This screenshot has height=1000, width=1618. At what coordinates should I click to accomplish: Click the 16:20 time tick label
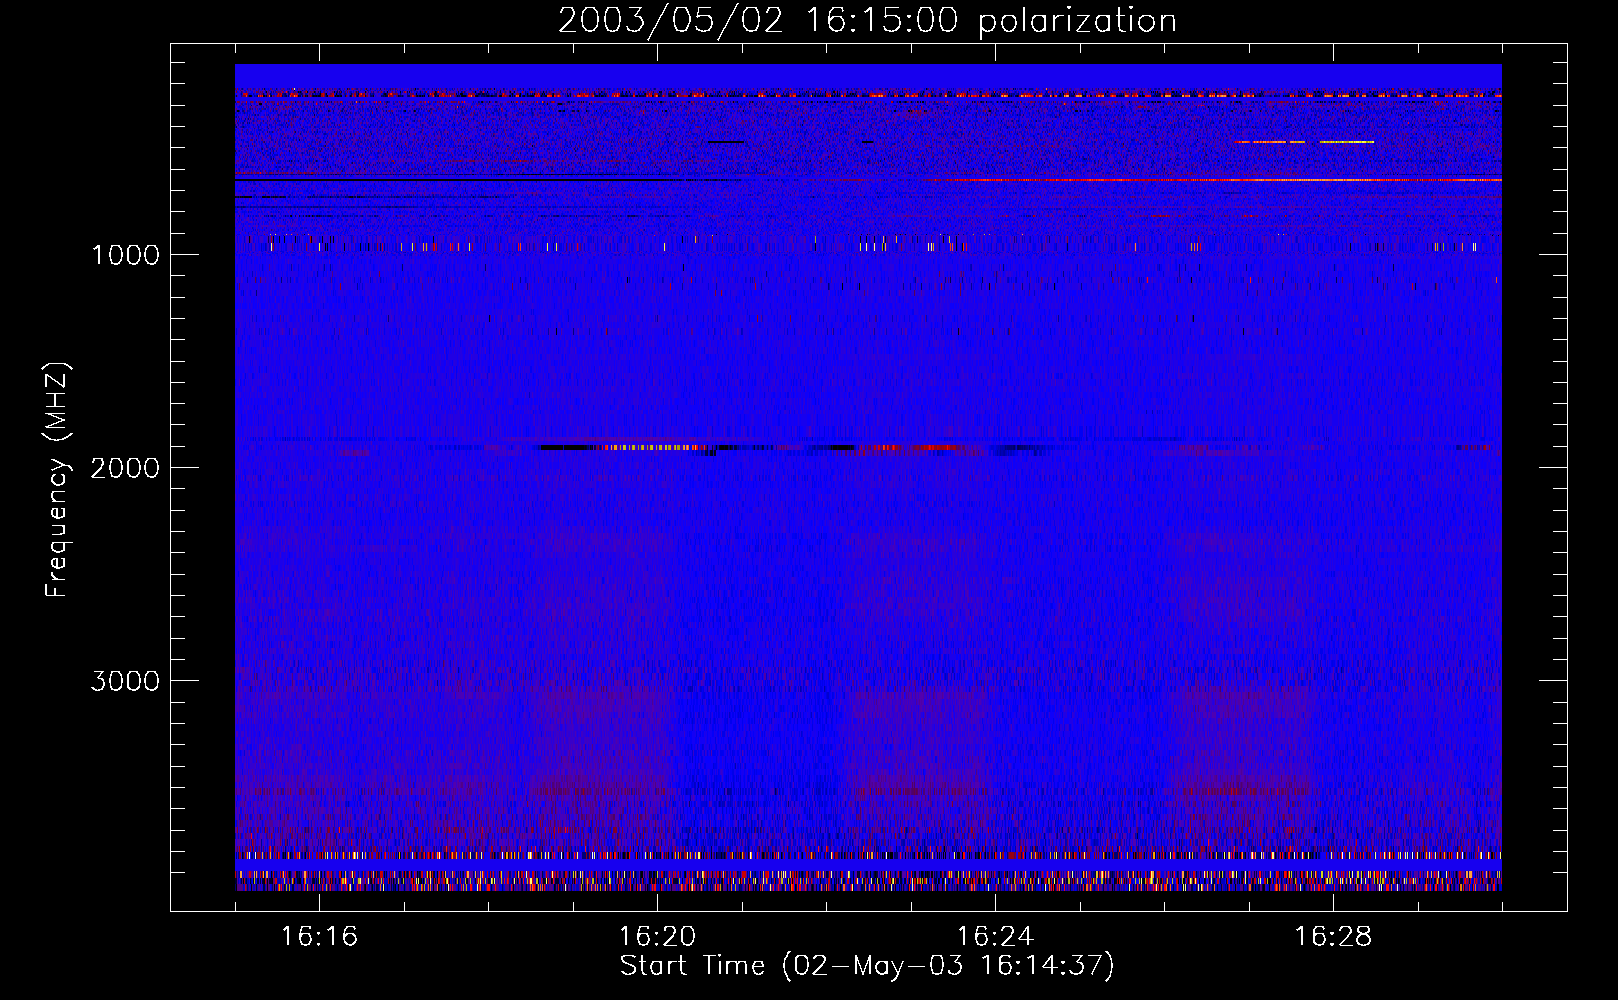pyautogui.click(x=657, y=937)
